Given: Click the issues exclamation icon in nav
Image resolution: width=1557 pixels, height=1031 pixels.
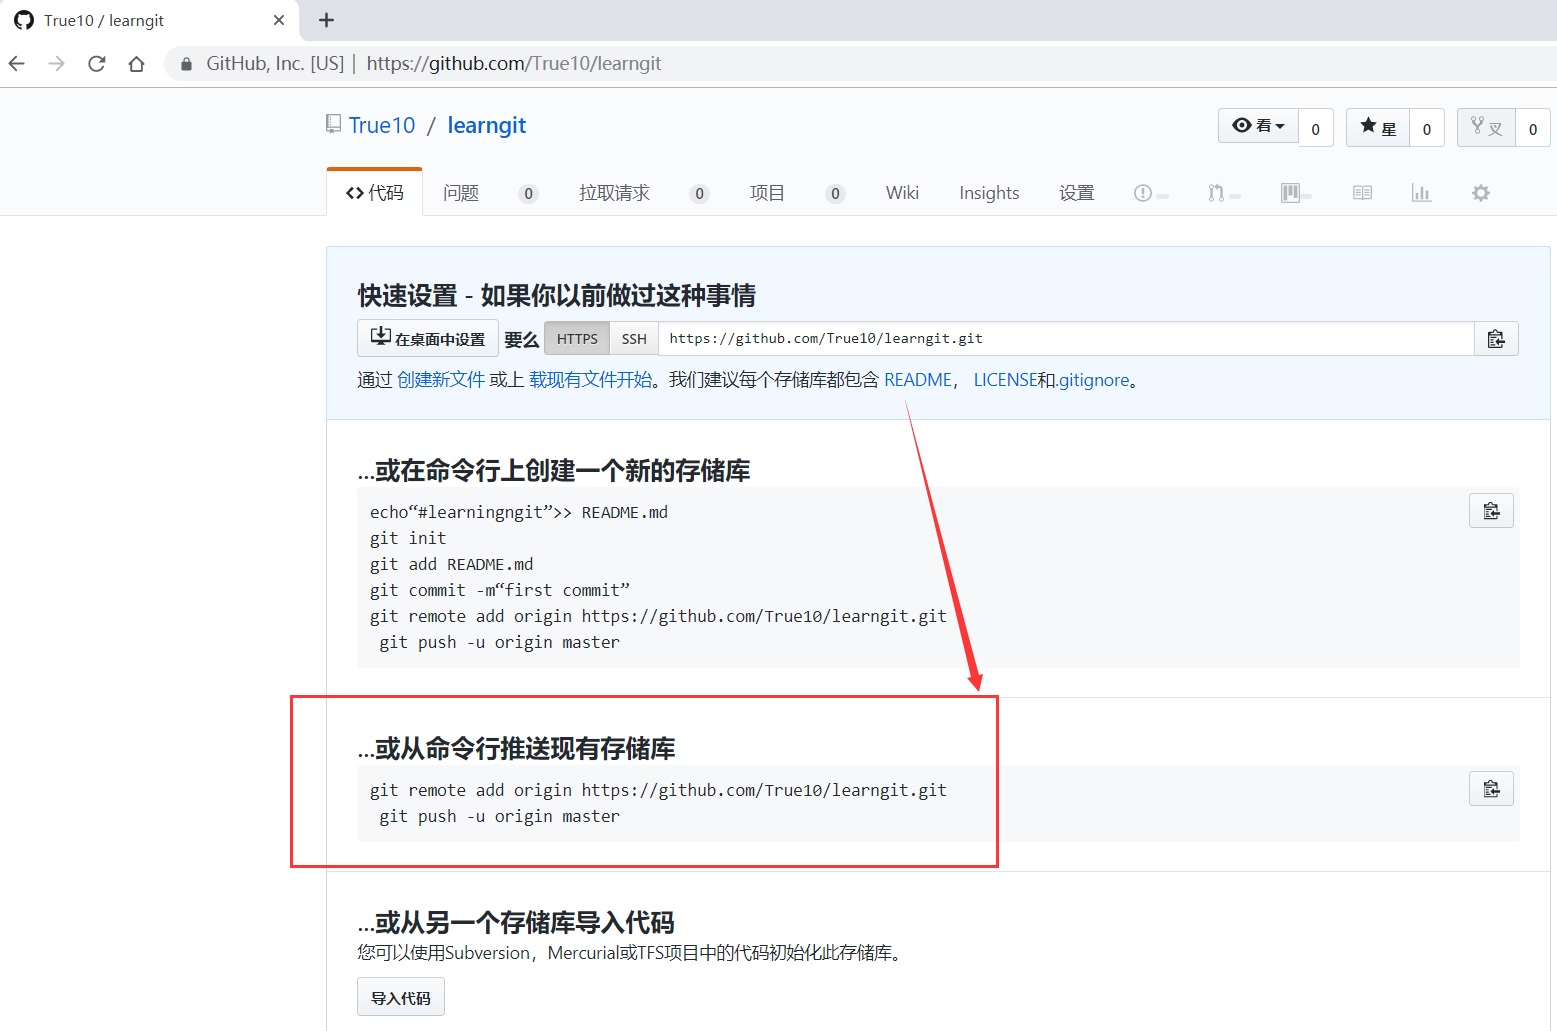Looking at the screenshot, I should 1143,193.
